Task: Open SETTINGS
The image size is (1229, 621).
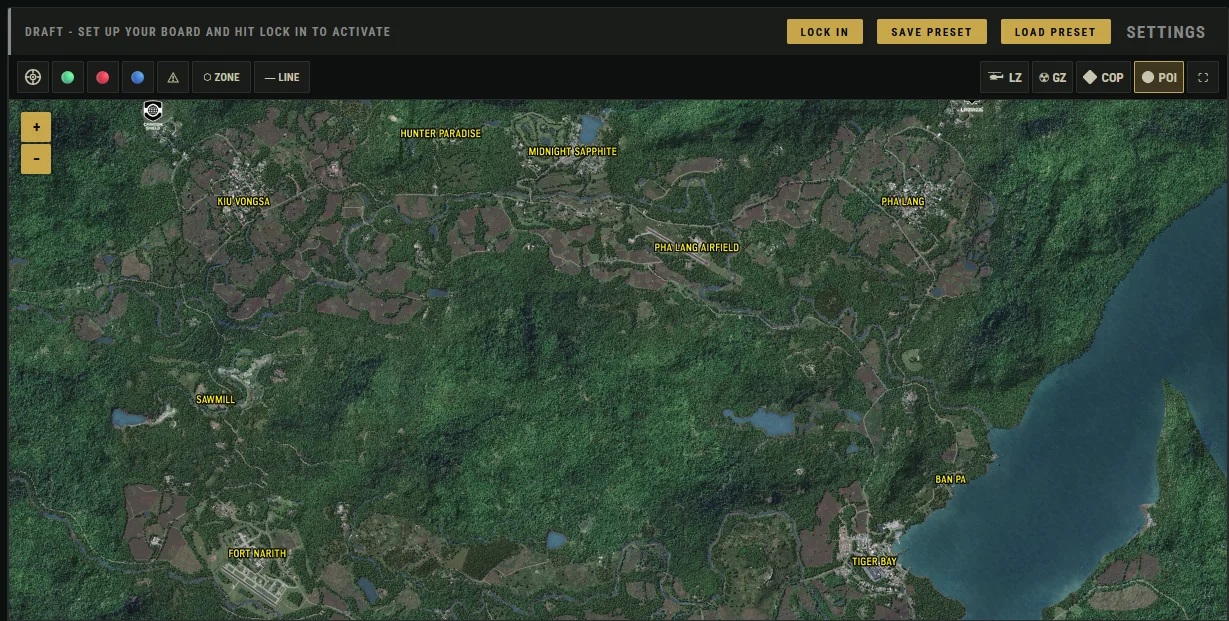Action: pos(1166,32)
